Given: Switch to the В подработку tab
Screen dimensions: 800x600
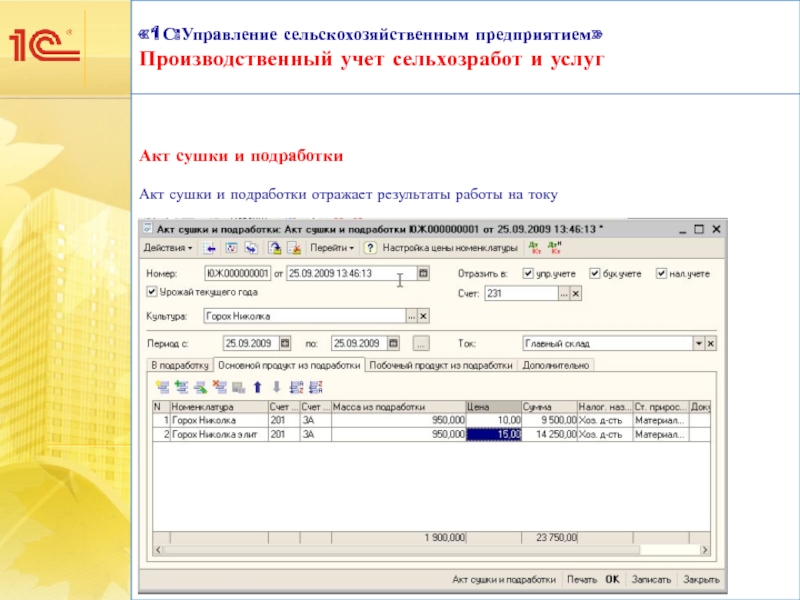Looking at the screenshot, I should 180,365.
